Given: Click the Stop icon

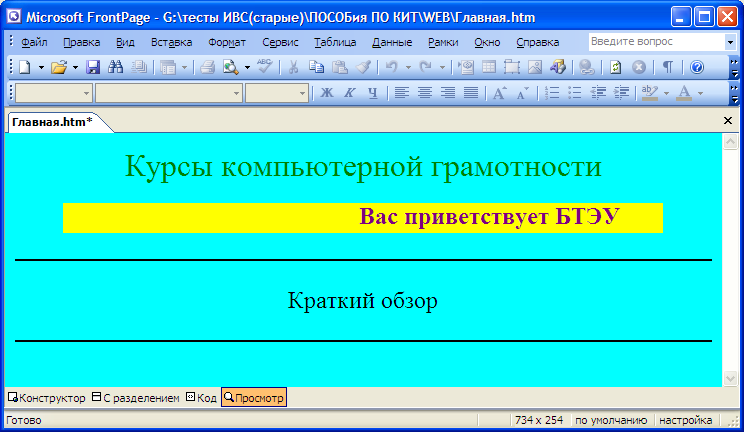Looking at the screenshot, I should (639, 67).
